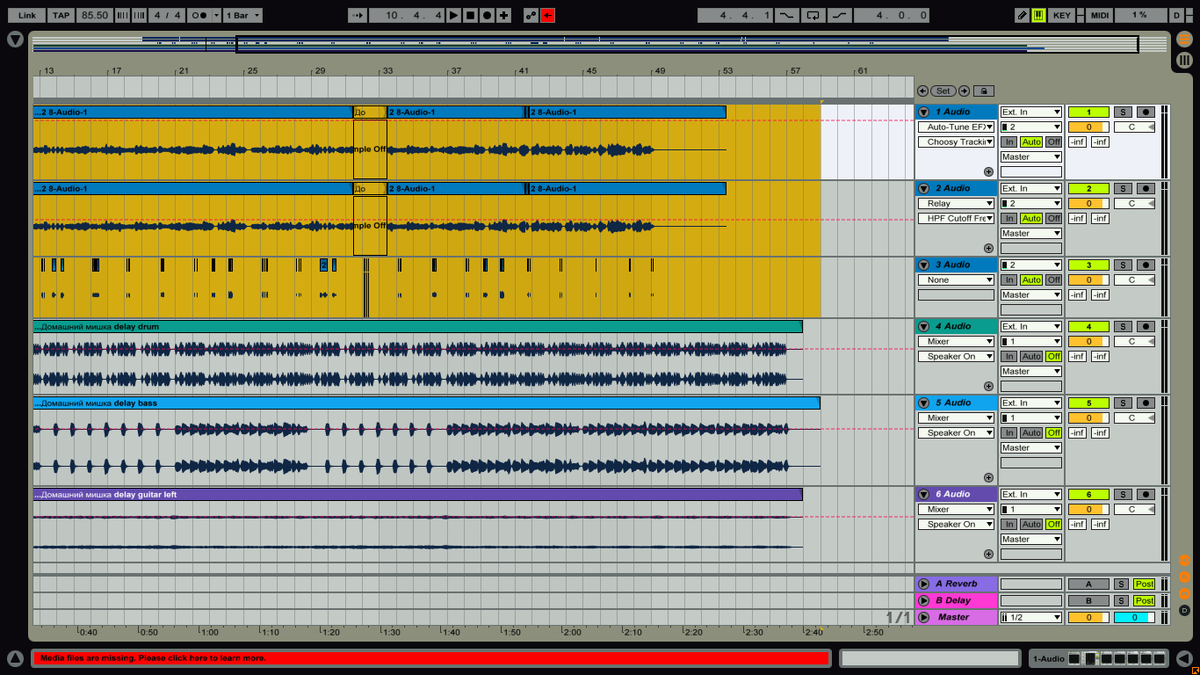1200x675 pixels.
Task: Add automation lane on 2 Audio
Action: pyautogui.click(x=989, y=248)
